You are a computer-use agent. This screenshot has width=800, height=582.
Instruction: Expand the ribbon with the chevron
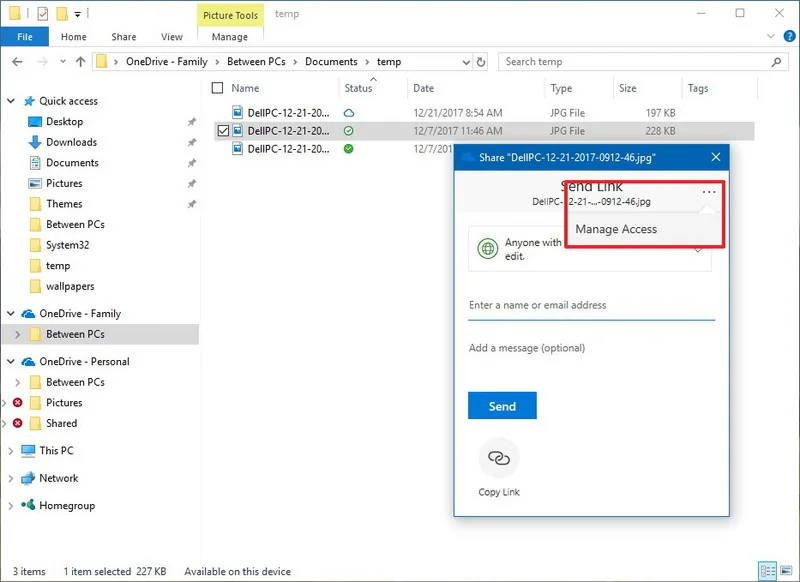tap(770, 36)
